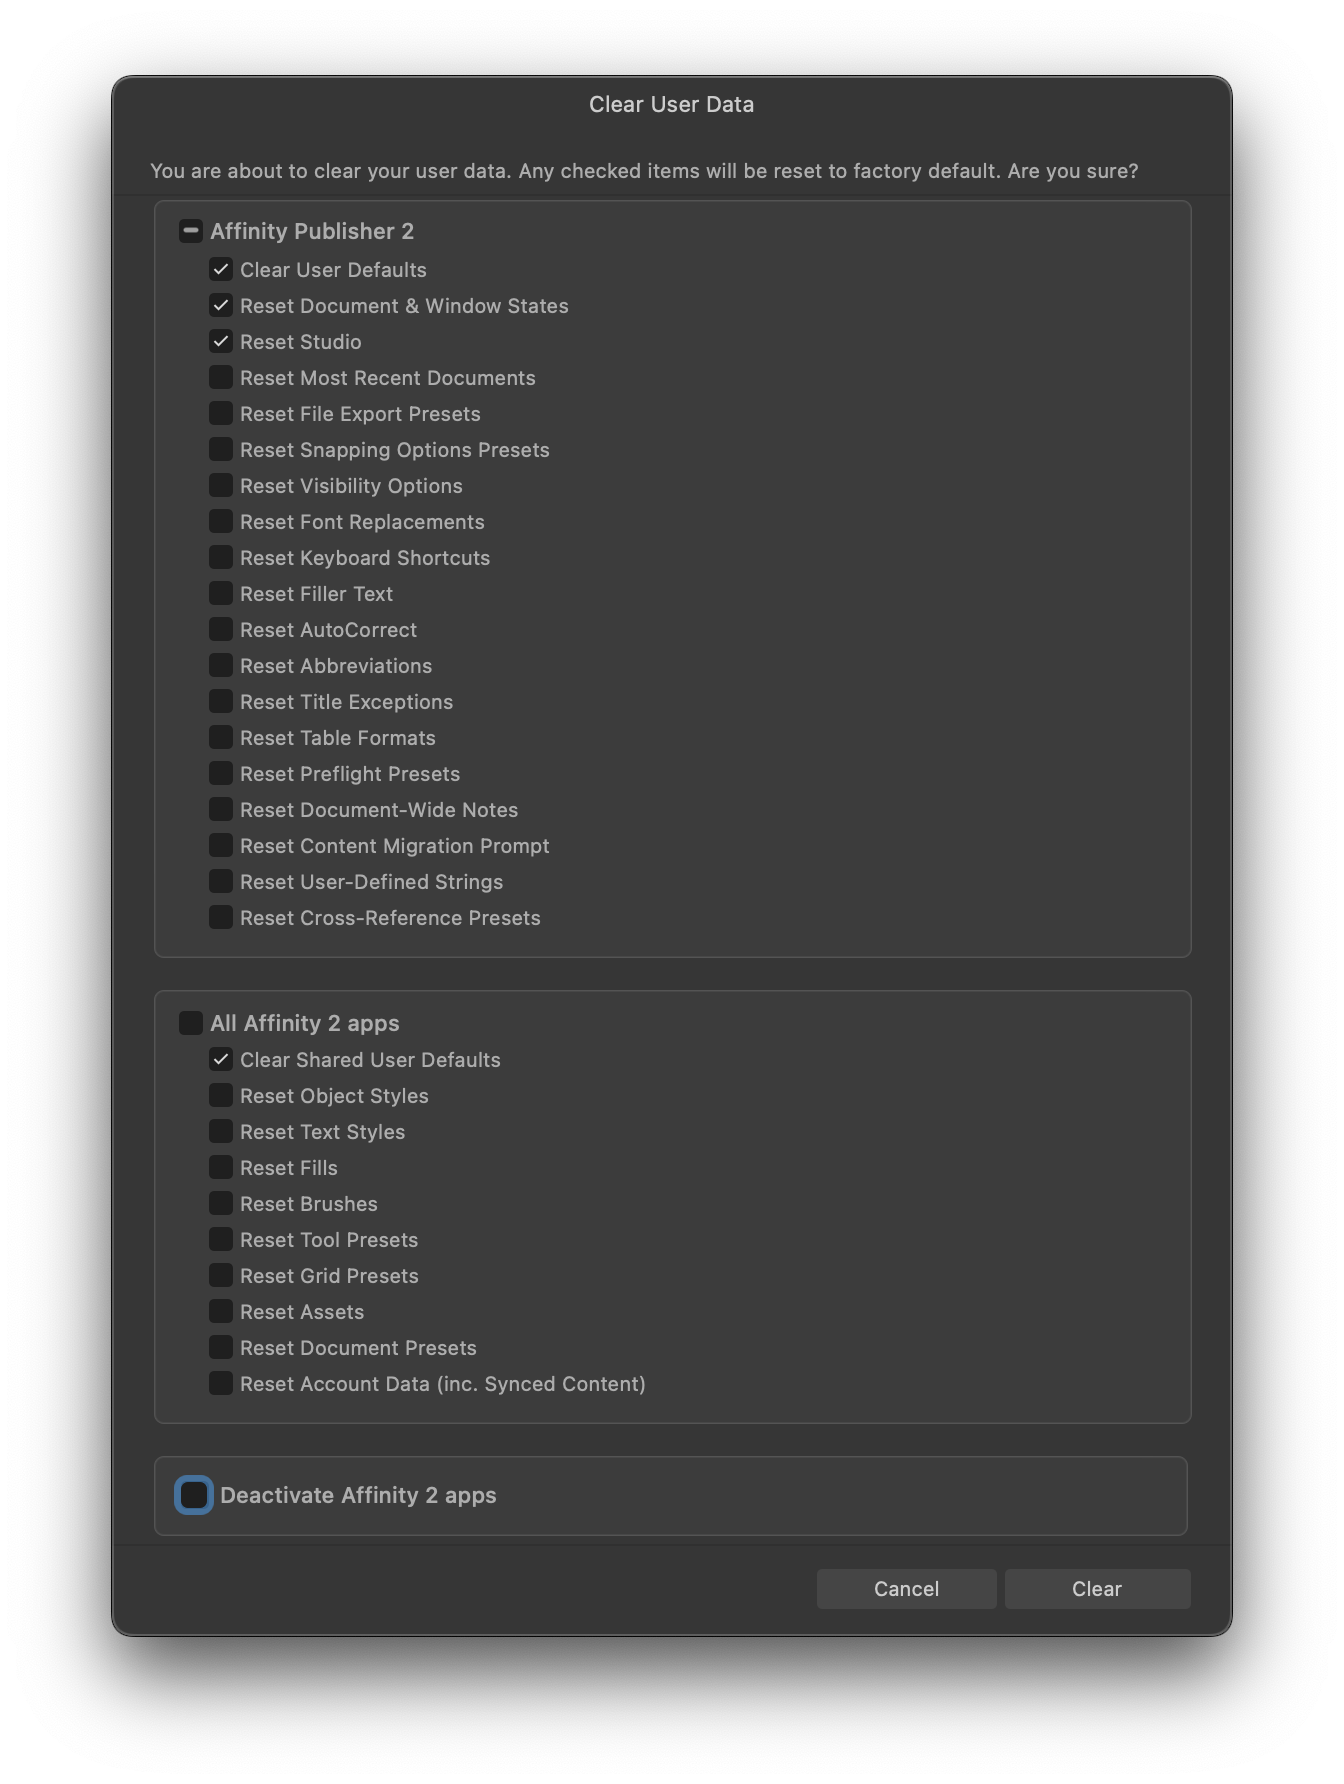Check the All Affinity 2 apps checkbox
The height and width of the screenshot is (1784, 1344).
[191, 1023]
